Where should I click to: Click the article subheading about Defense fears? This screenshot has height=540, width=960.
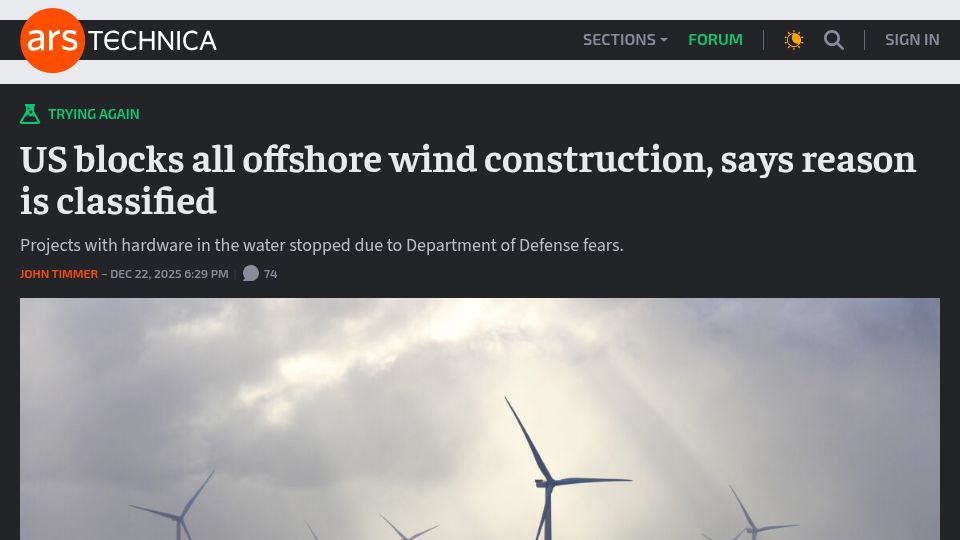click(321, 246)
